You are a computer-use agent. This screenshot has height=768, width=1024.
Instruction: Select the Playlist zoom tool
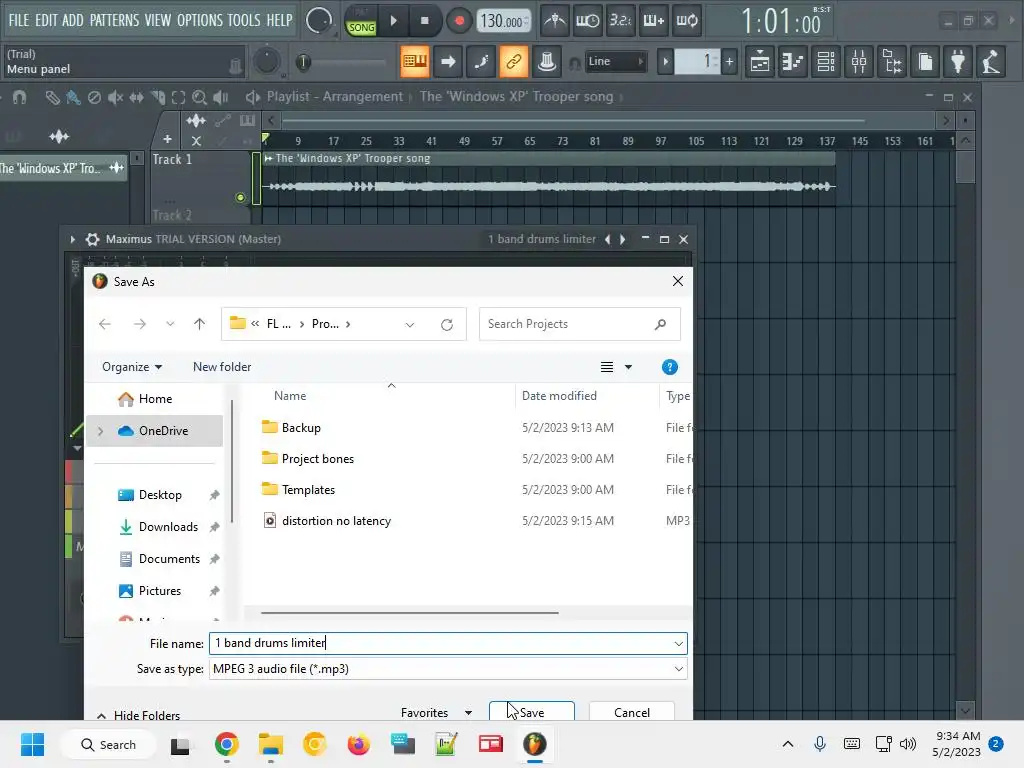(x=200, y=97)
